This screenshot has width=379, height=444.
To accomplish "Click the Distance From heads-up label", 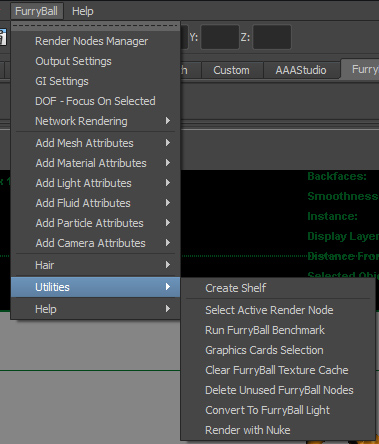I will click(343, 256).
